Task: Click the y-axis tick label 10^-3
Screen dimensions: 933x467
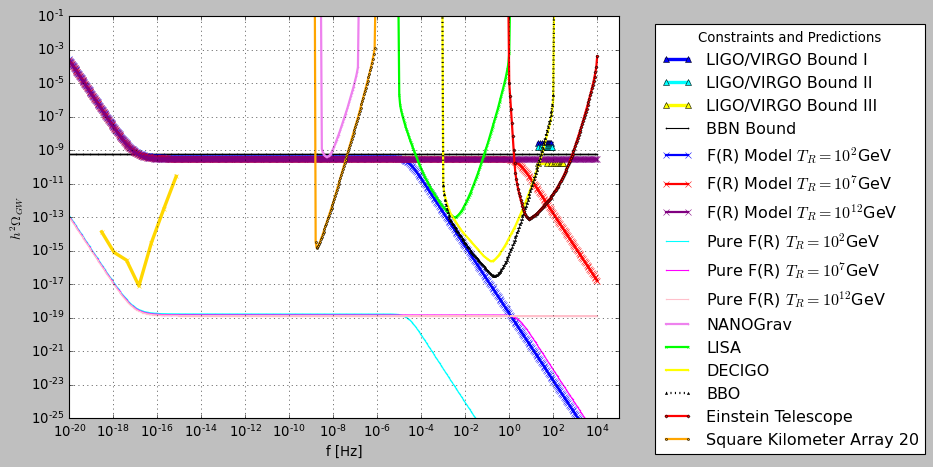Action: point(52,50)
